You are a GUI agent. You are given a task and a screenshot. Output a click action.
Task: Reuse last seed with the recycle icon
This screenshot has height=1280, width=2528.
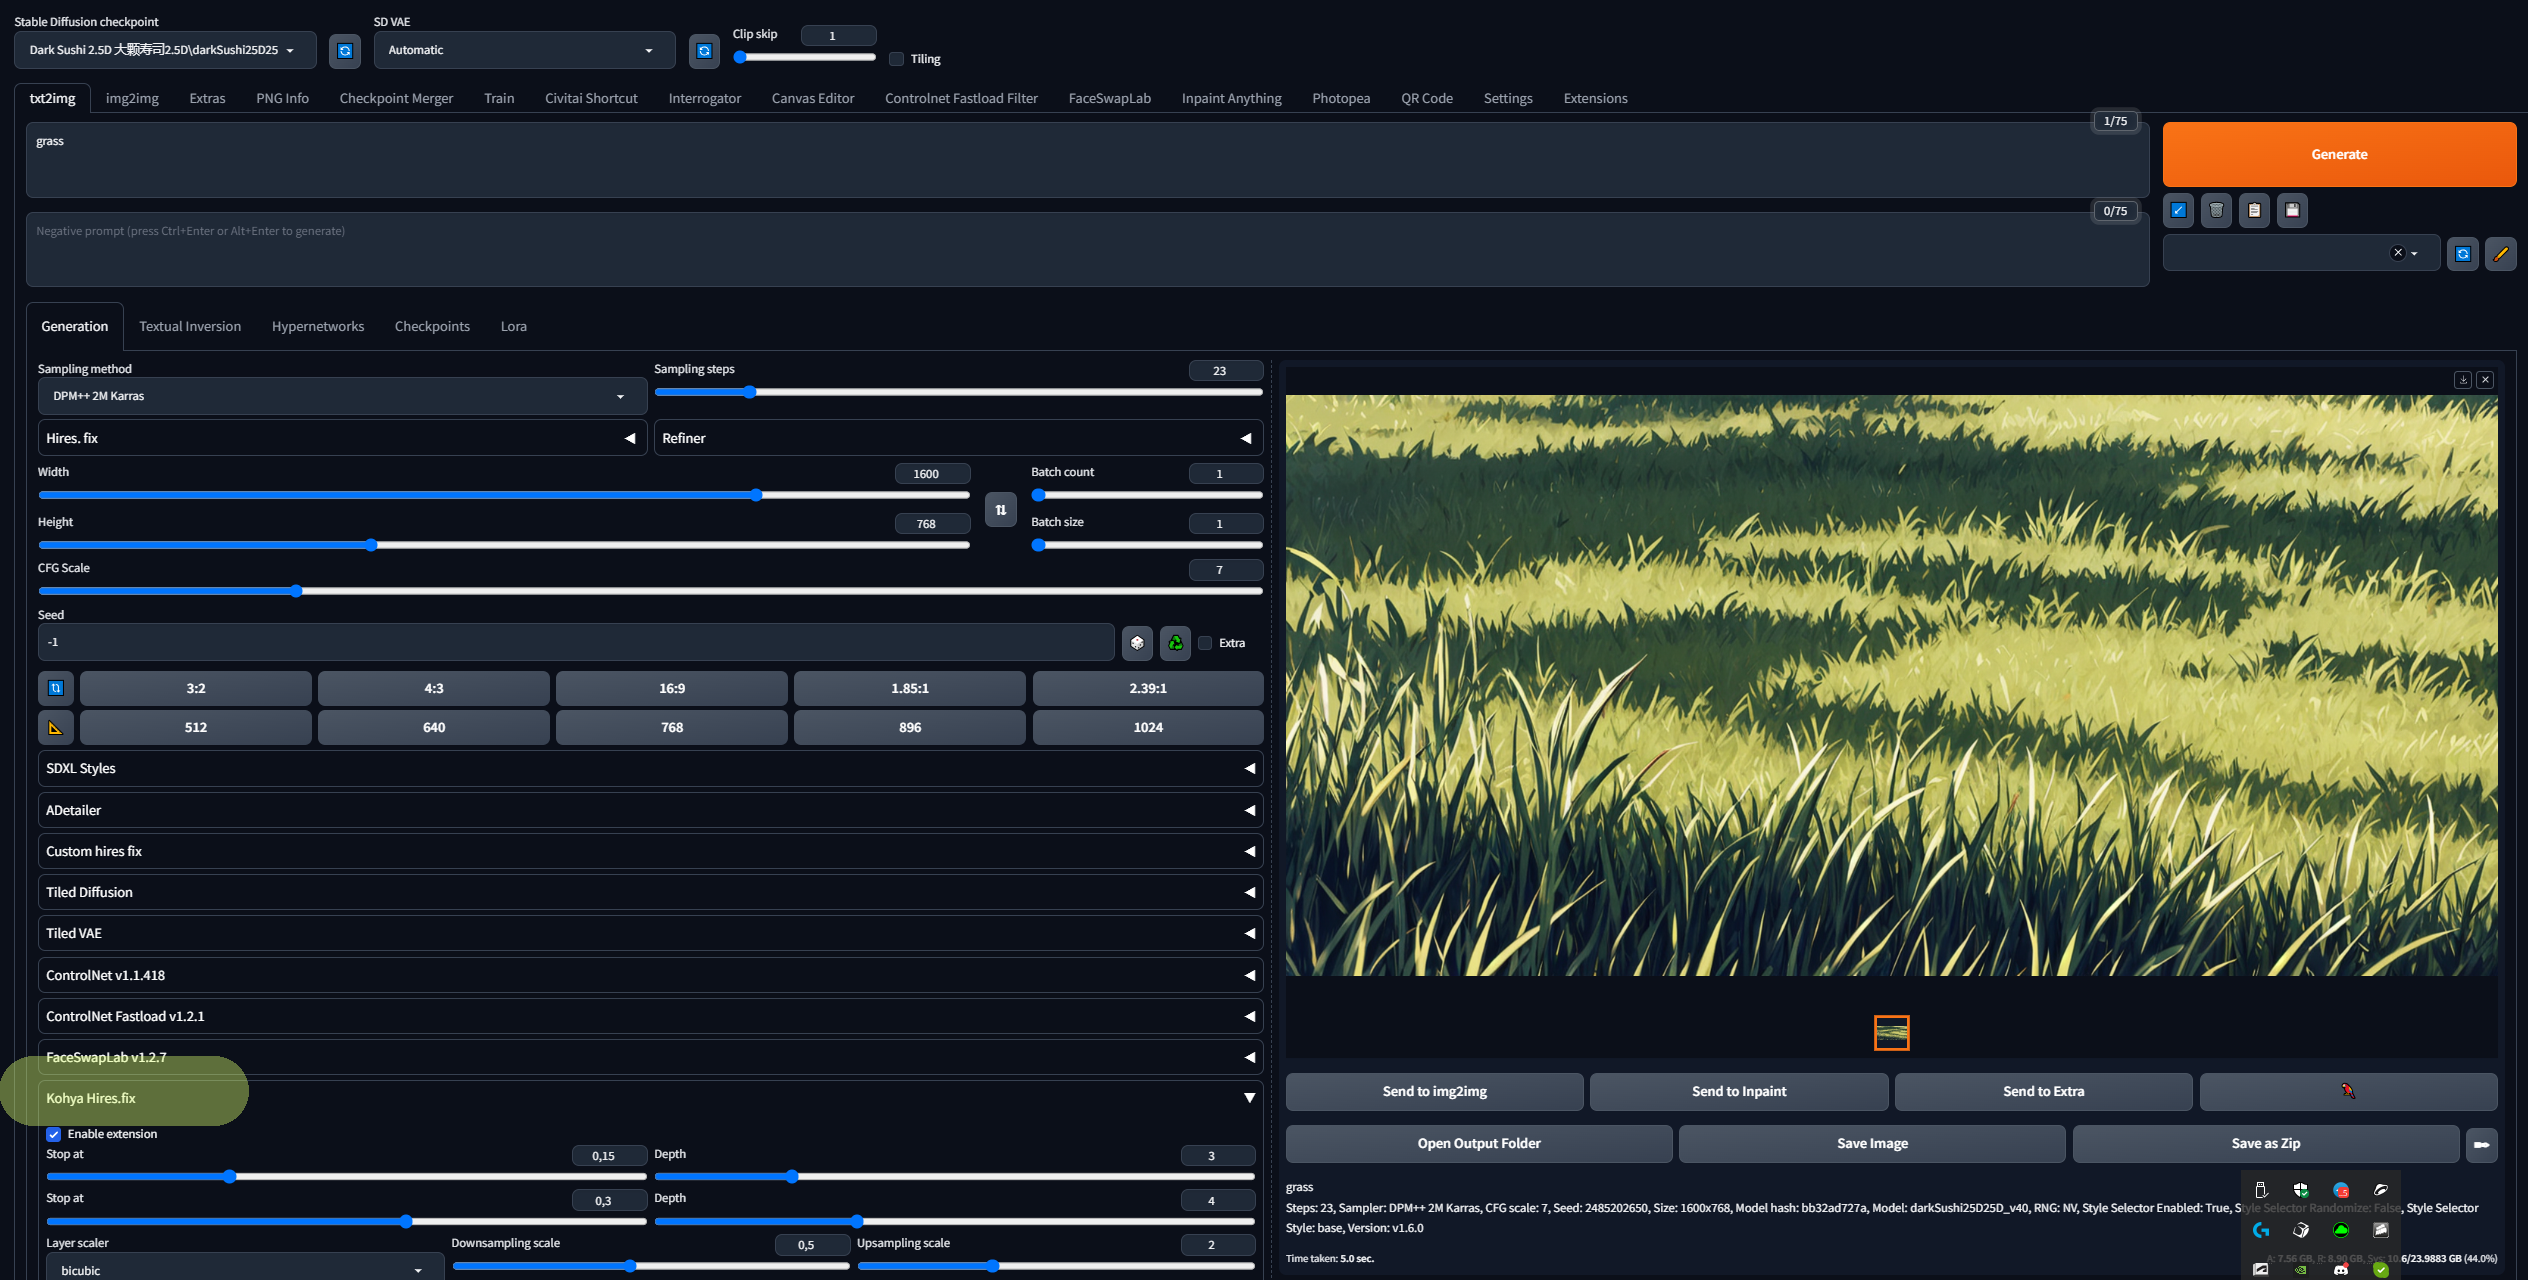(1175, 643)
